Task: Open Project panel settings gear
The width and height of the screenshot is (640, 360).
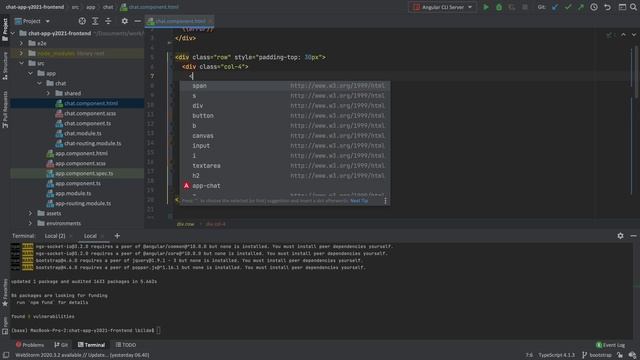Action: click(124, 21)
